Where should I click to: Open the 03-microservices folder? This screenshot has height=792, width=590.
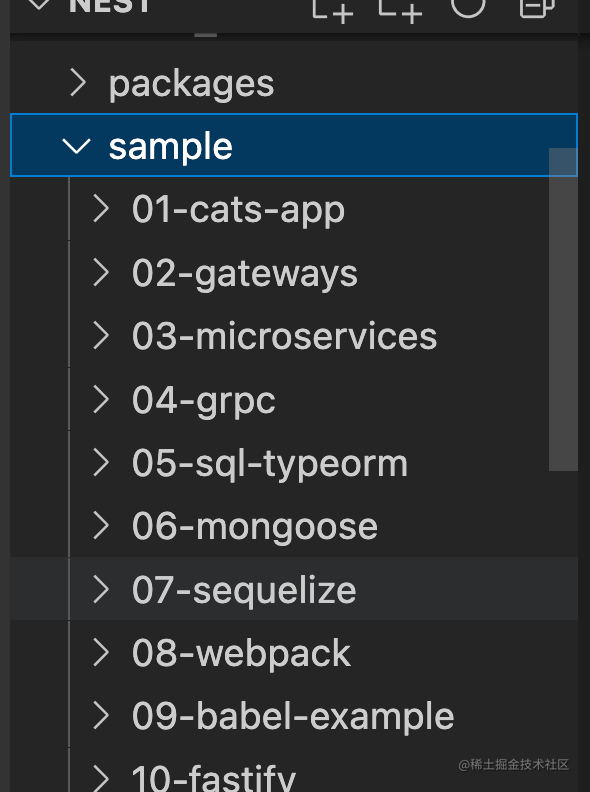(284, 336)
